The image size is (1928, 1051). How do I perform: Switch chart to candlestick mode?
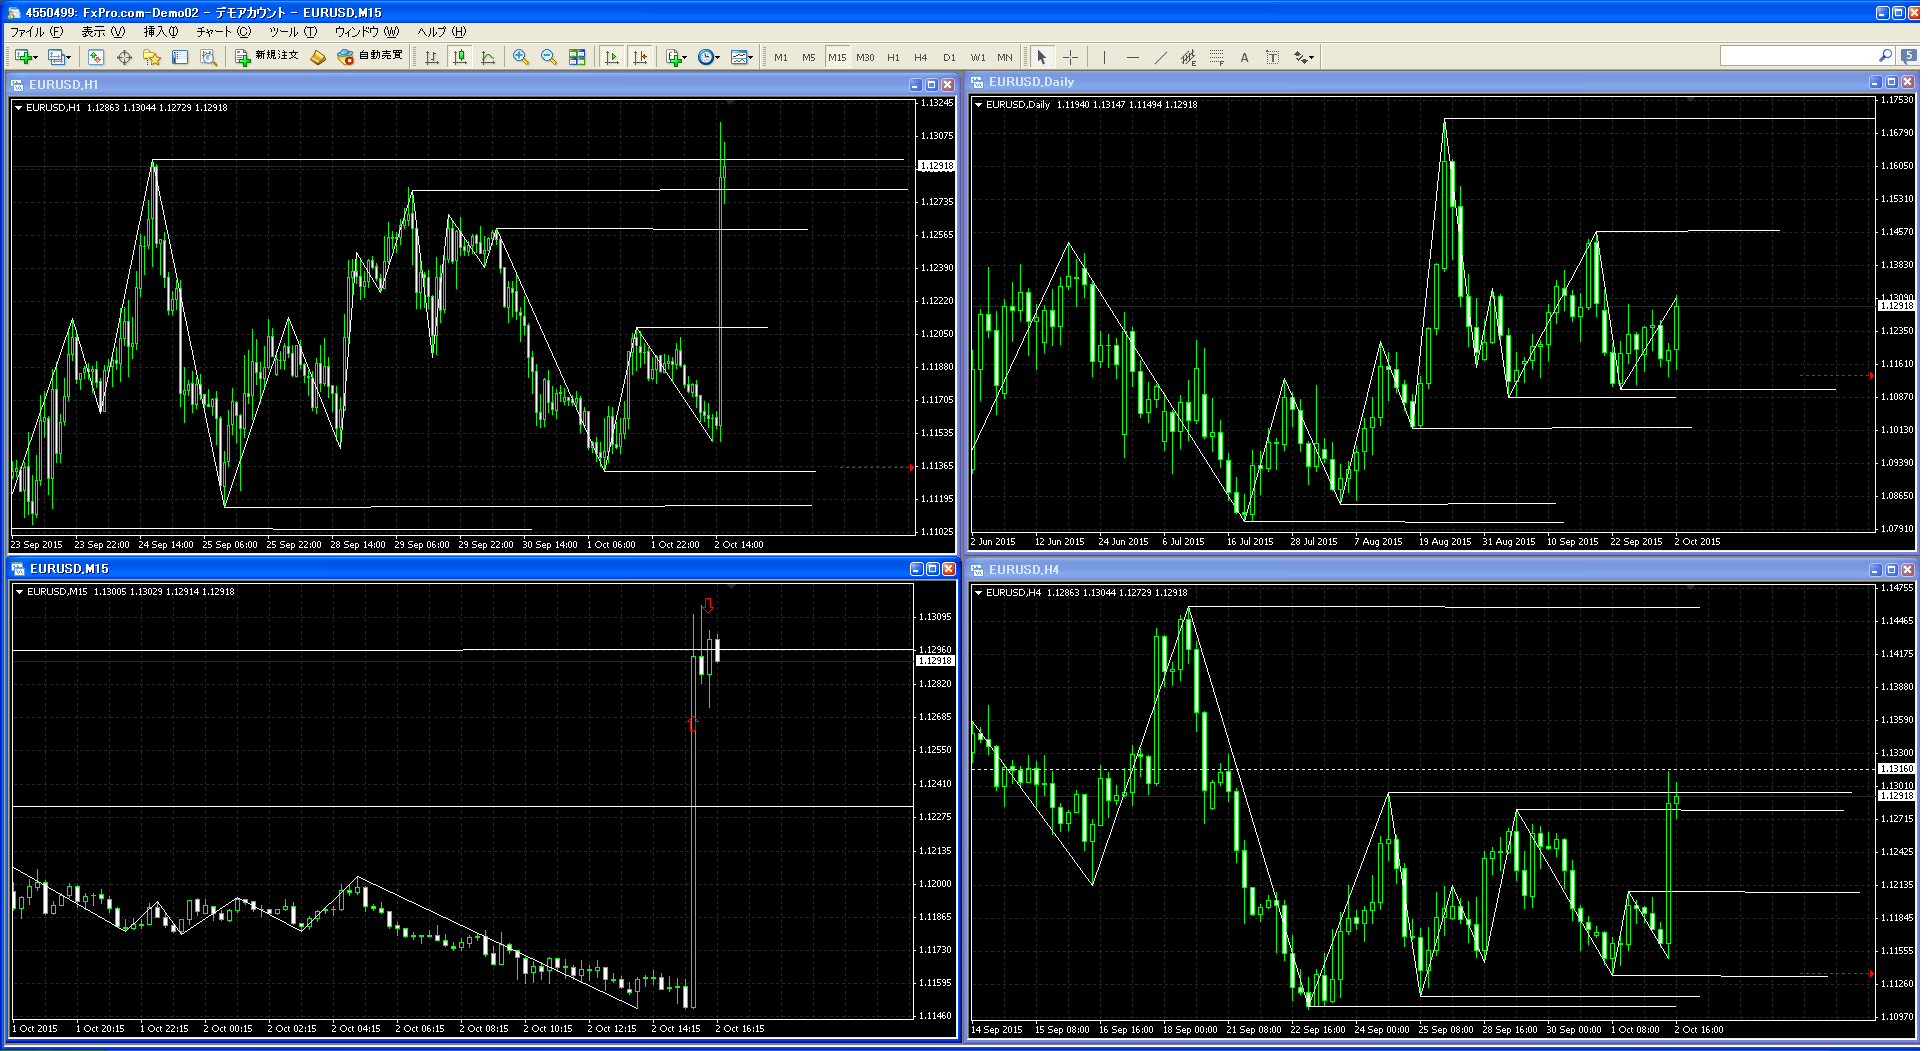(460, 57)
